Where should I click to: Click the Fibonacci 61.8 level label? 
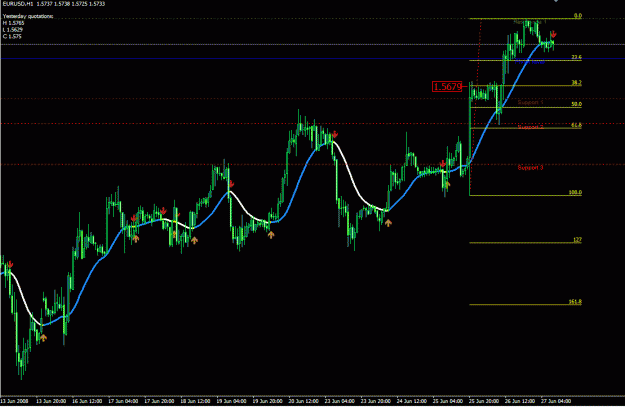pyautogui.click(x=576, y=125)
